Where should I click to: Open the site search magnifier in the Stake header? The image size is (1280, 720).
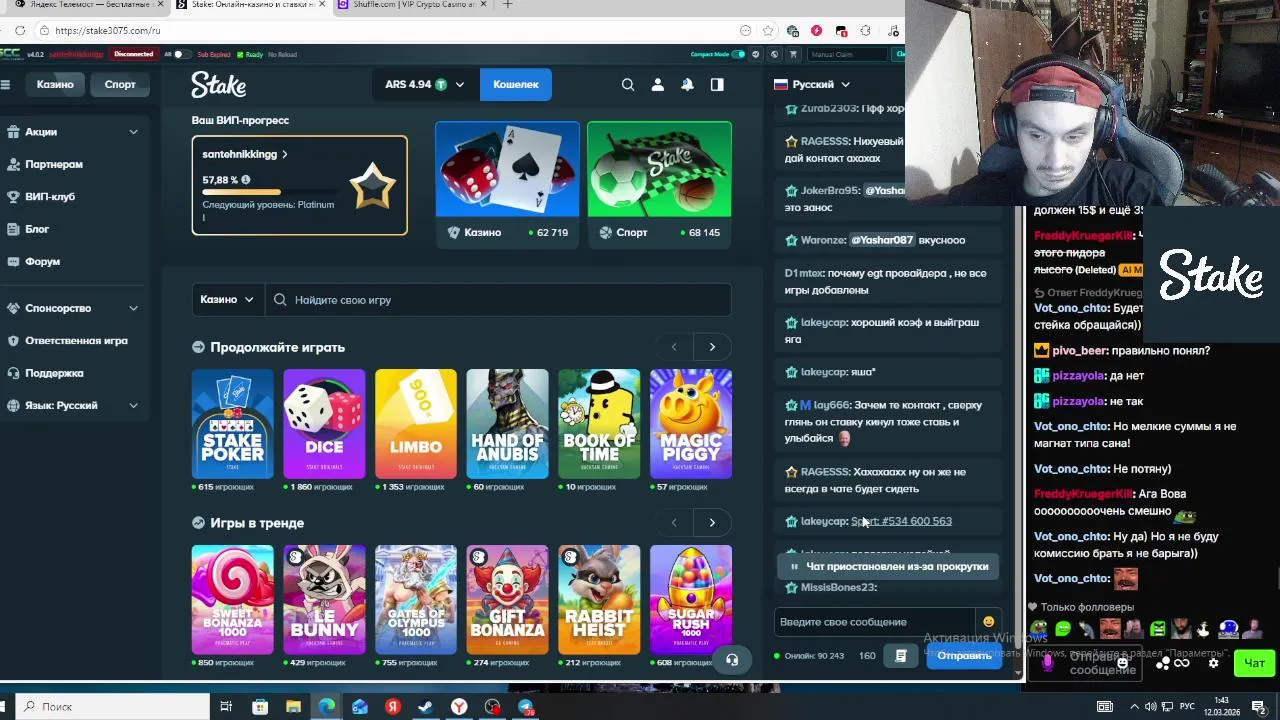[628, 85]
